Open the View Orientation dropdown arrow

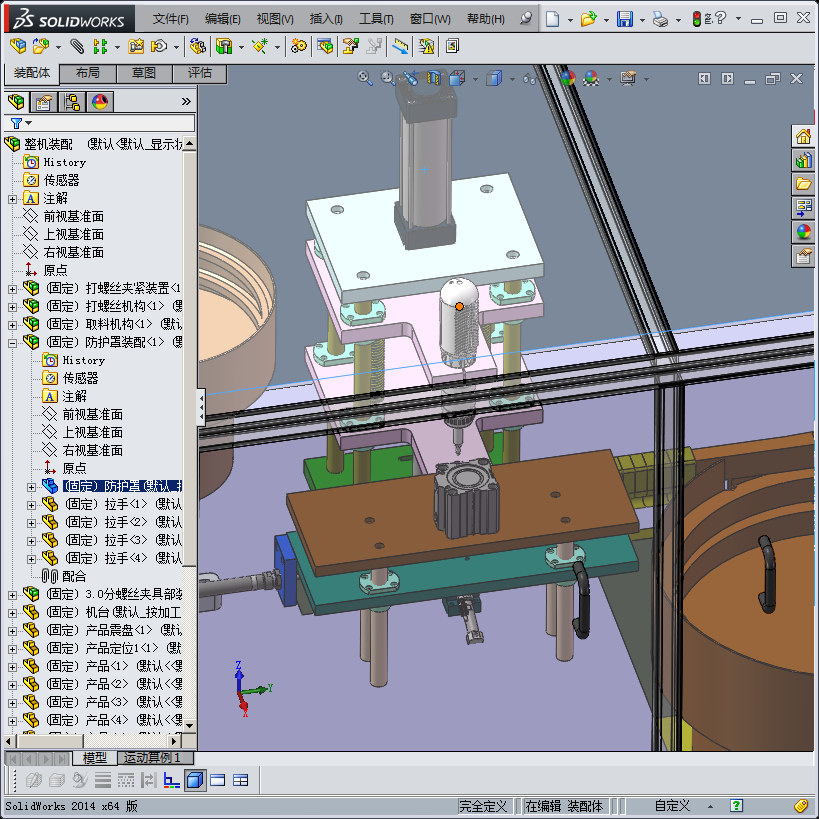pyautogui.click(x=475, y=79)
